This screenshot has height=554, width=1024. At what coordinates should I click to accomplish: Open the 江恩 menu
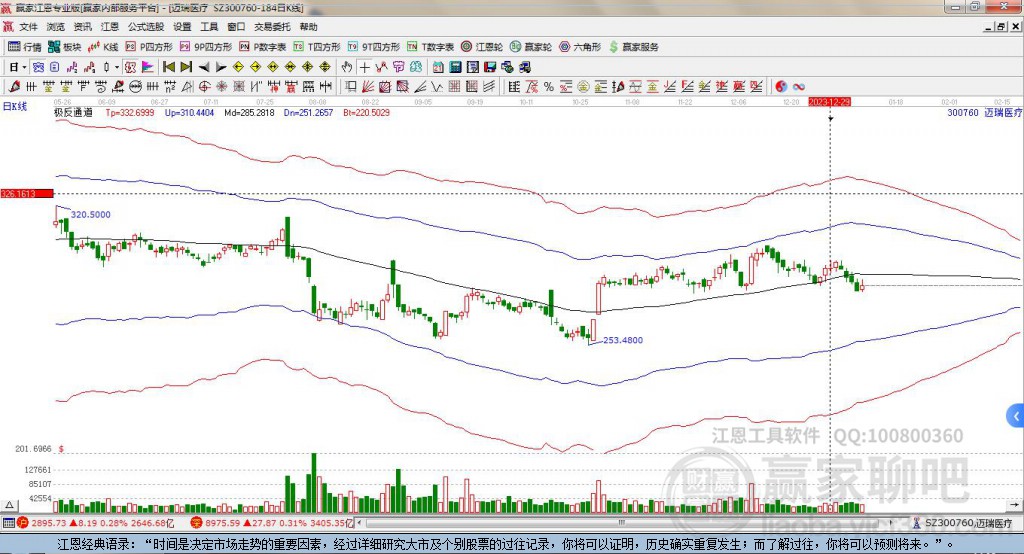coord(110,27)
